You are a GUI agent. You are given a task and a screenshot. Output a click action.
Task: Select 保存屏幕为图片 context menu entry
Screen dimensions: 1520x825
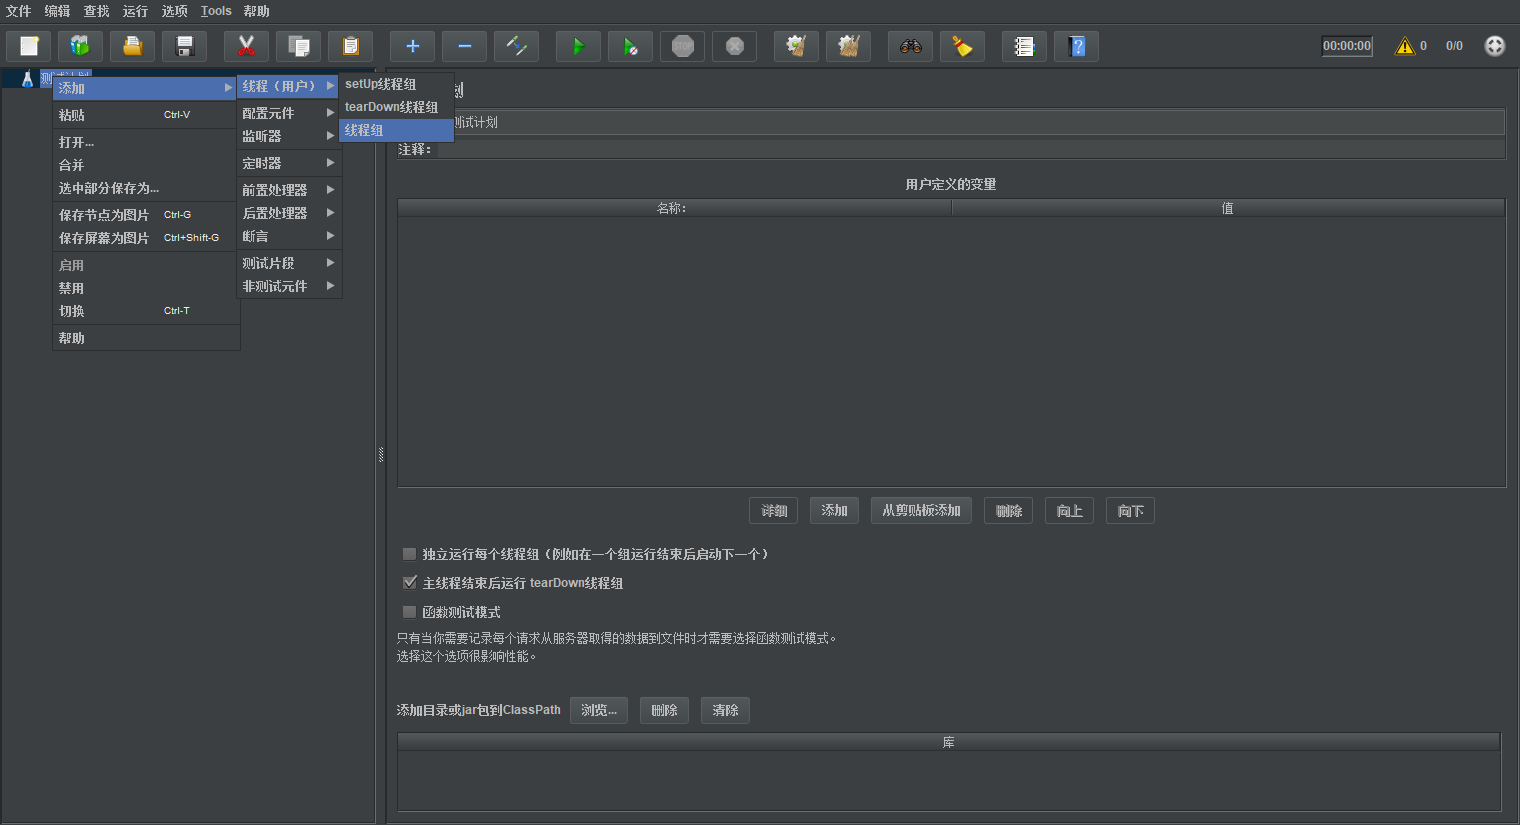146,238
